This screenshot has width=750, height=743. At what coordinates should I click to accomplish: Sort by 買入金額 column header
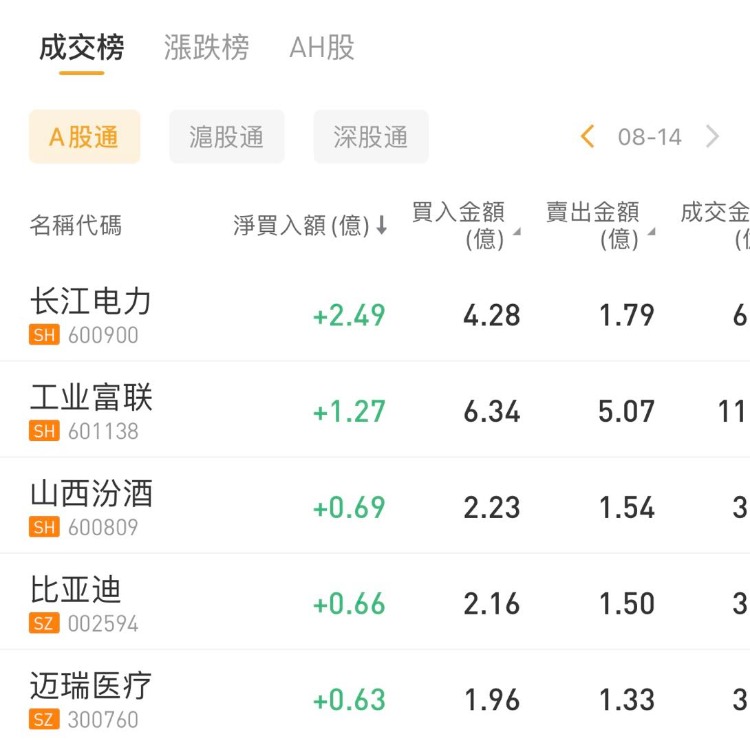(x=464, y=225)
